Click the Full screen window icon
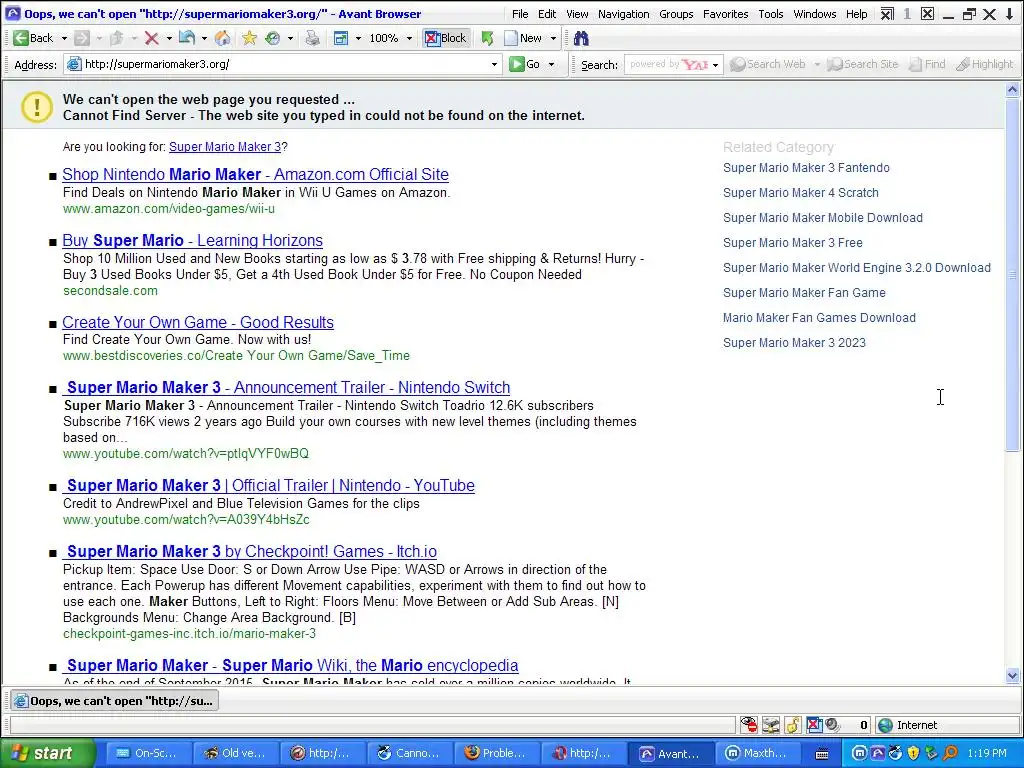The image size is (1024, 768). point(340,39)
